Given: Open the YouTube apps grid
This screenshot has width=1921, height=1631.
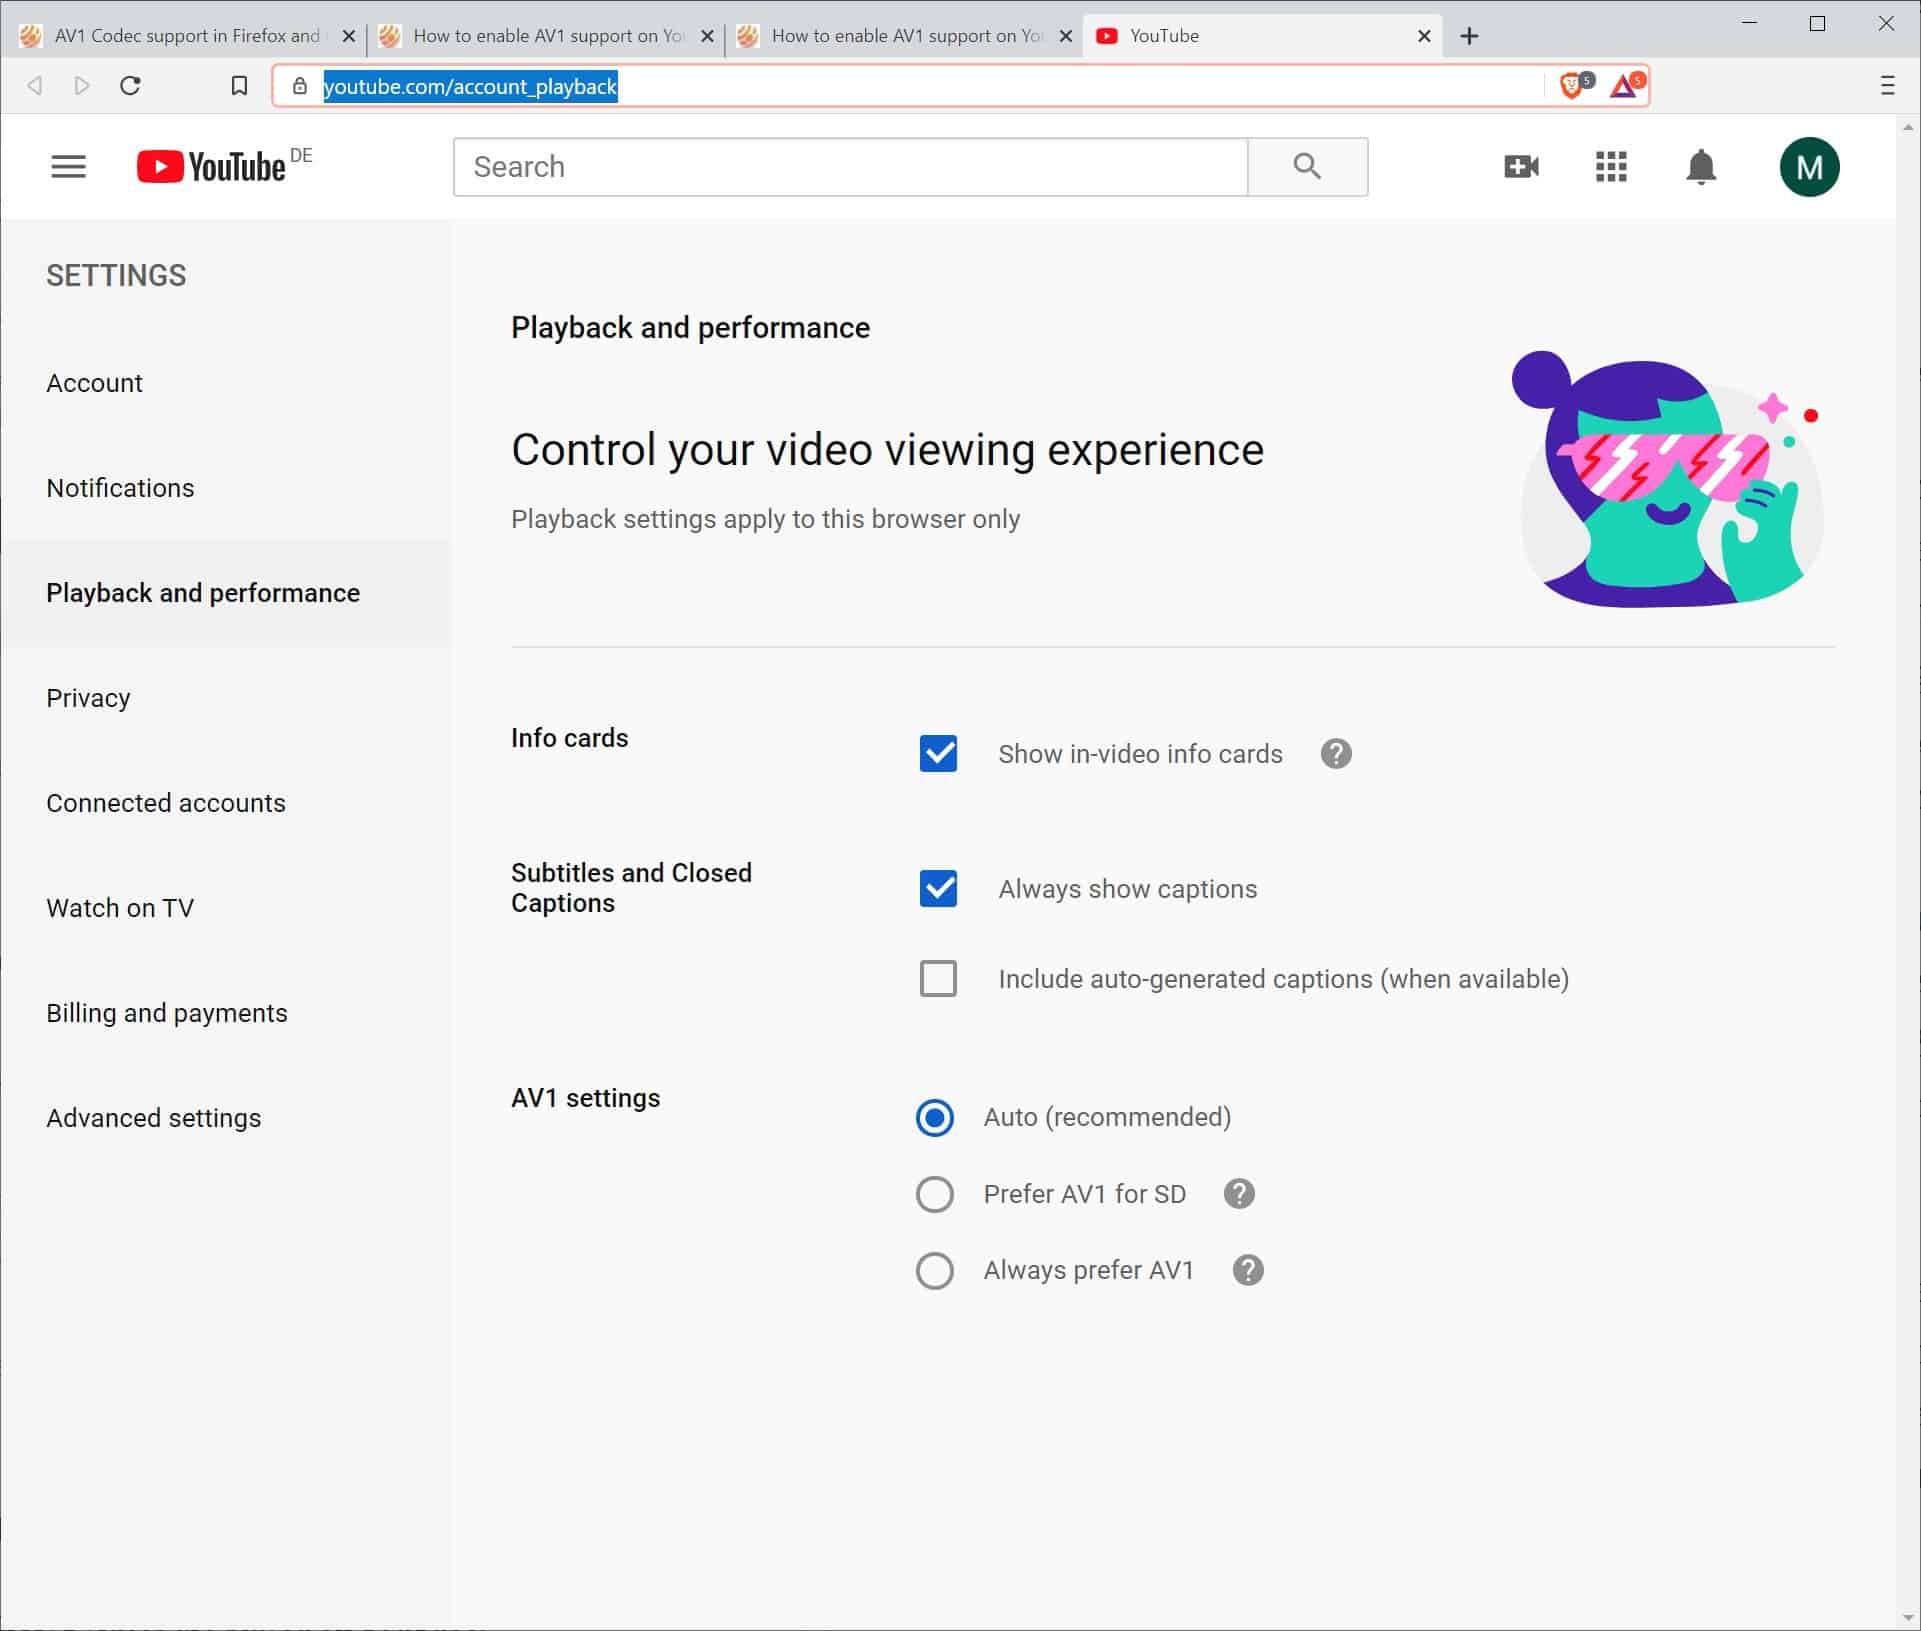Looking at the screenshot, I should (1611, 166).
